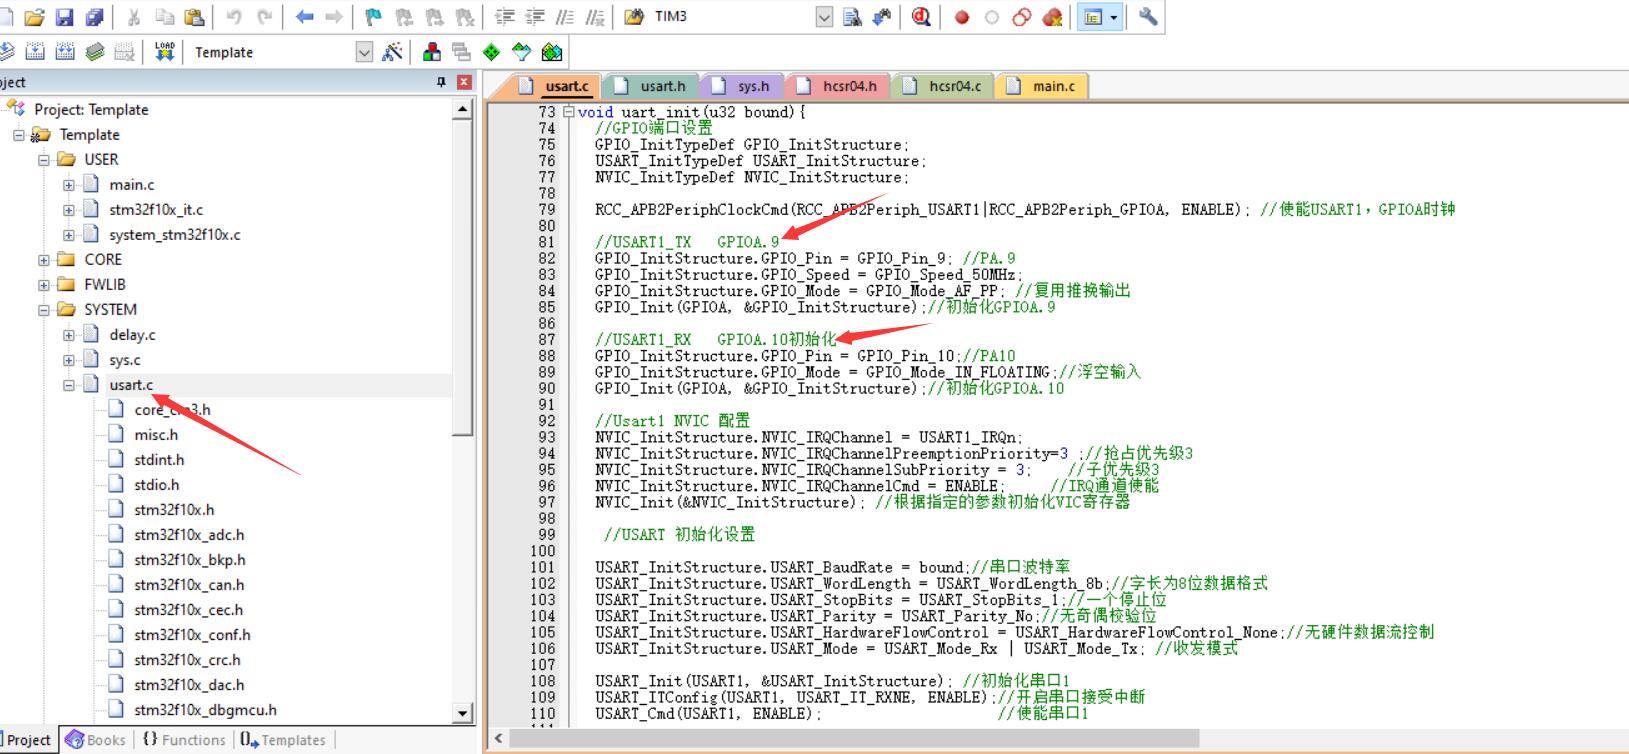1629x754 pixels.
Task: Launch the Pack Installer
Action: [x=551, y=52]
